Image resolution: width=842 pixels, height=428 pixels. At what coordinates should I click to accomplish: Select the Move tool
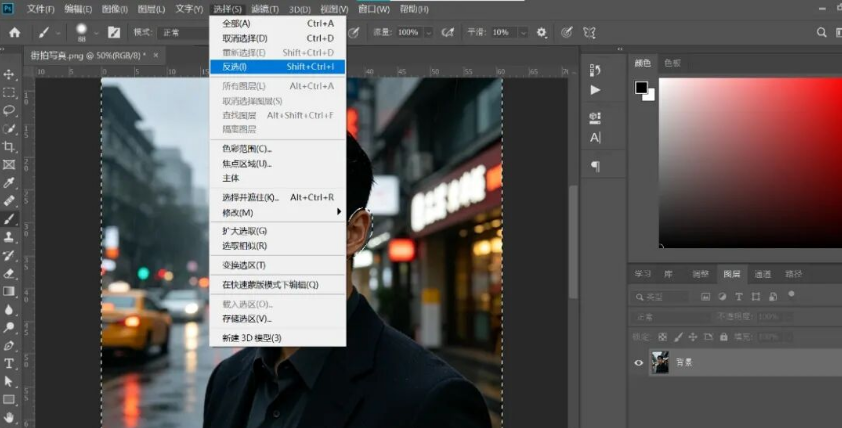pyautogui.click(x=9, y=74)
